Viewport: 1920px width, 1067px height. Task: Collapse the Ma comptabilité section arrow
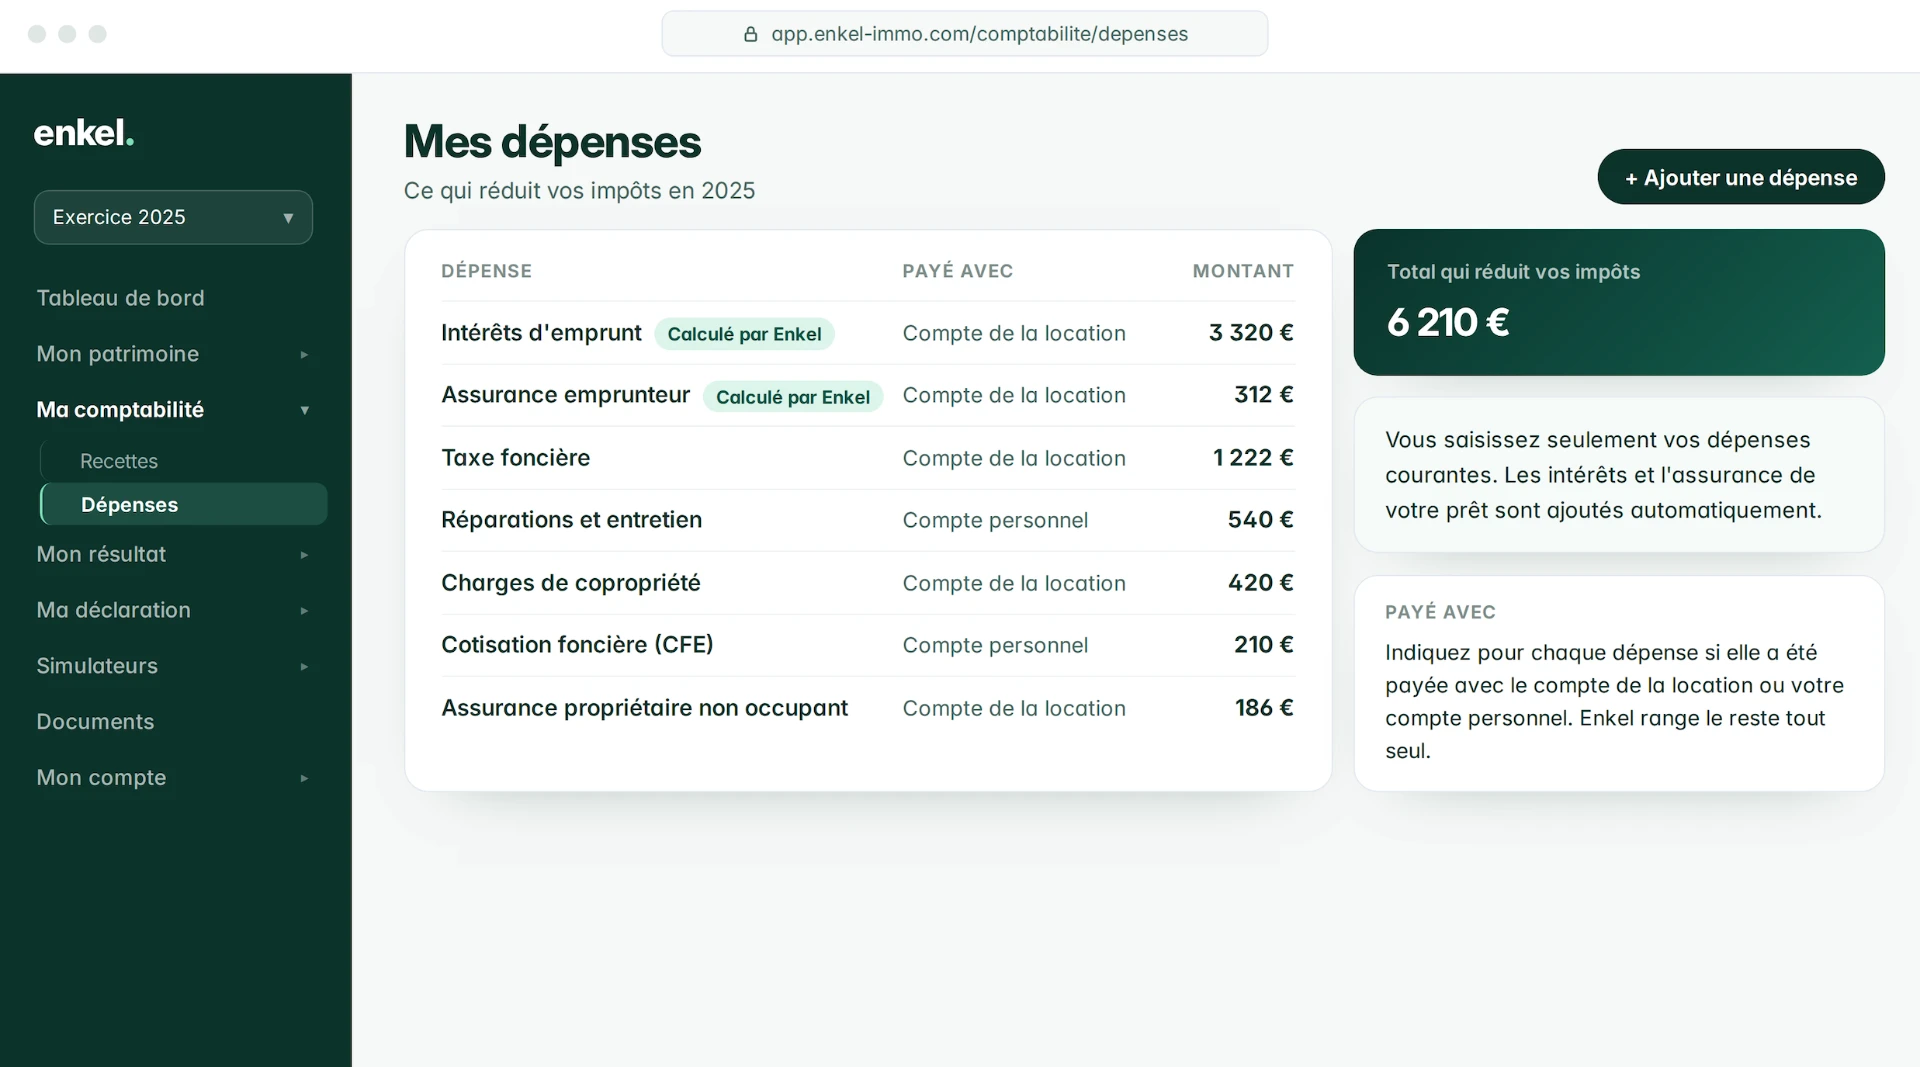(x=304, y=411)
